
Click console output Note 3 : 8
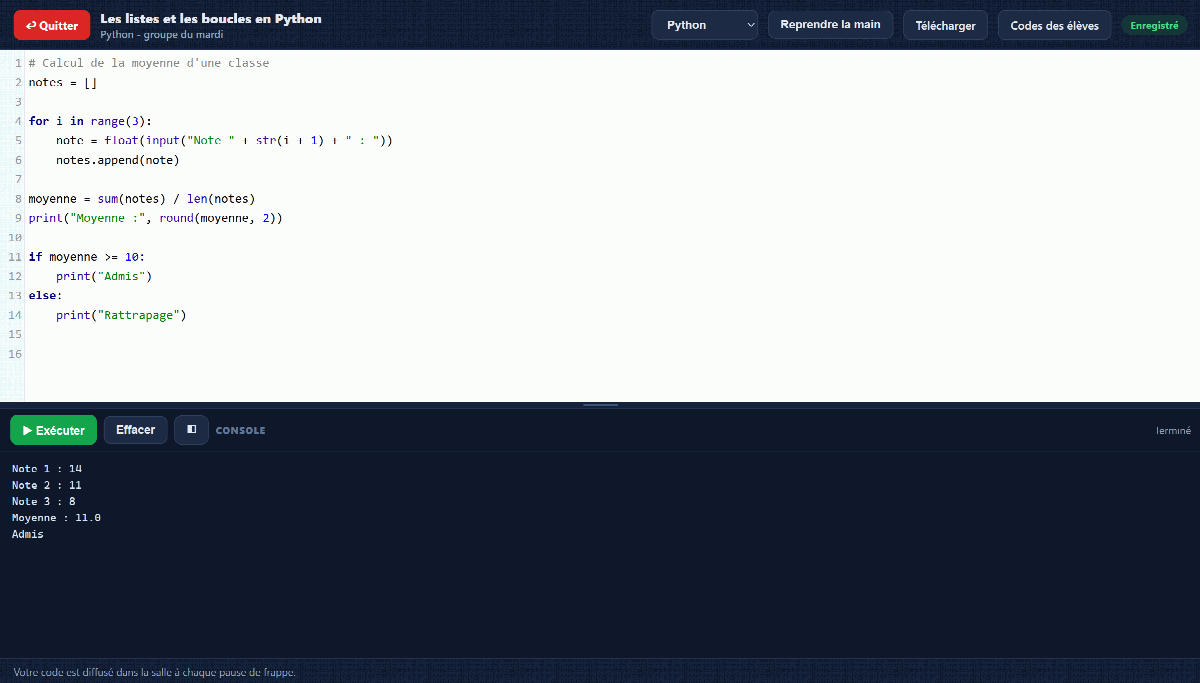44,501
